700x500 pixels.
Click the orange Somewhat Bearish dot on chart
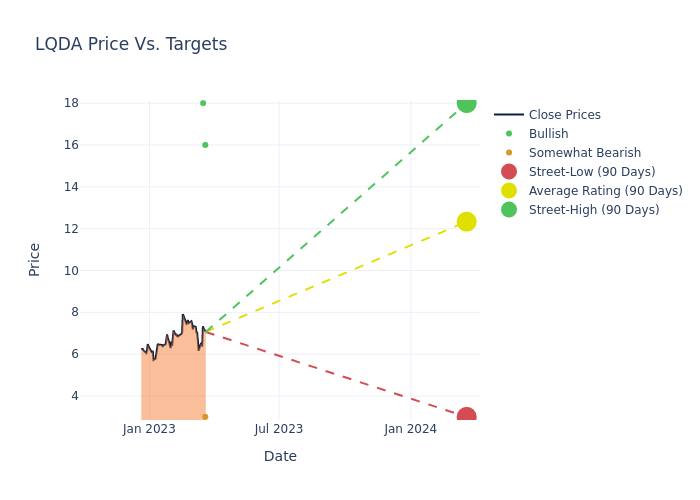click(x=205, y=417)
